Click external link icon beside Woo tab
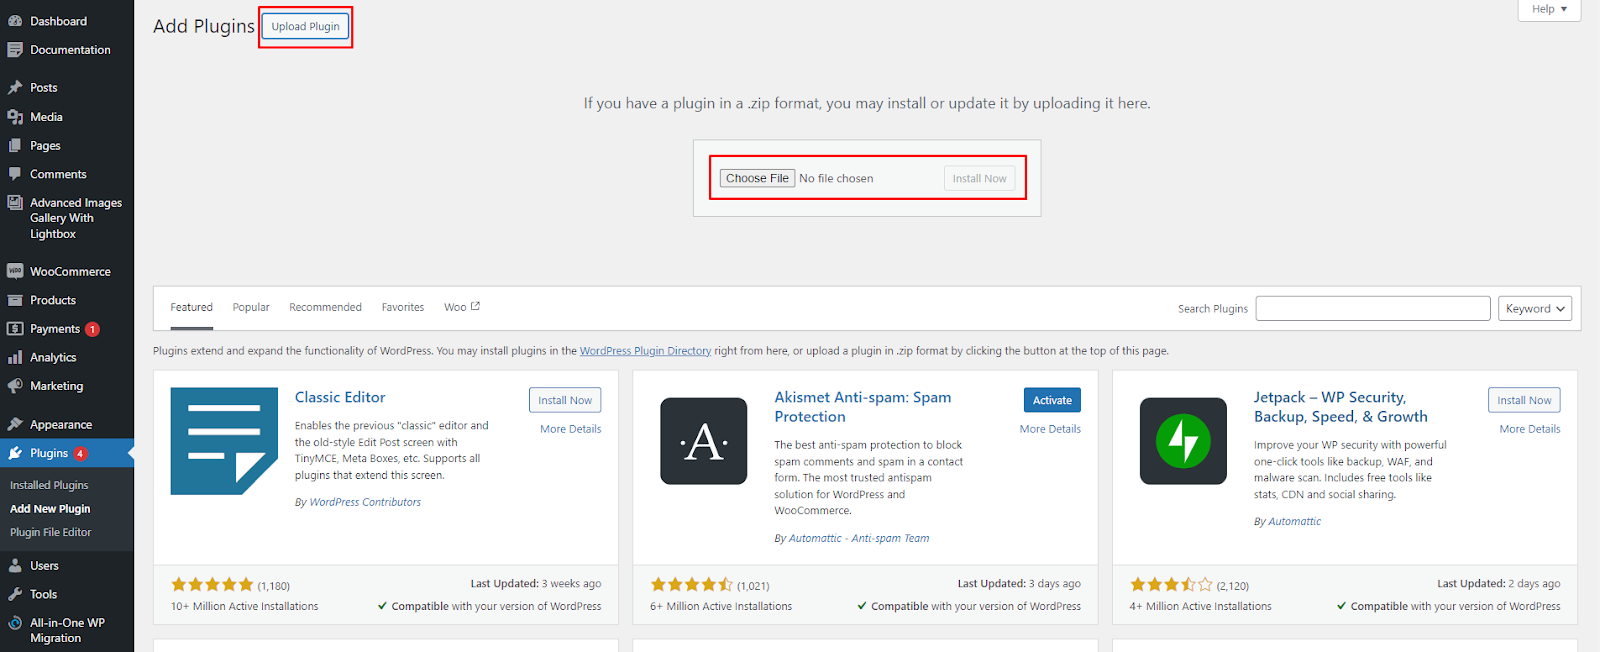The height and width of the screenshot is (652, 1600). click(x=476, y=306)
